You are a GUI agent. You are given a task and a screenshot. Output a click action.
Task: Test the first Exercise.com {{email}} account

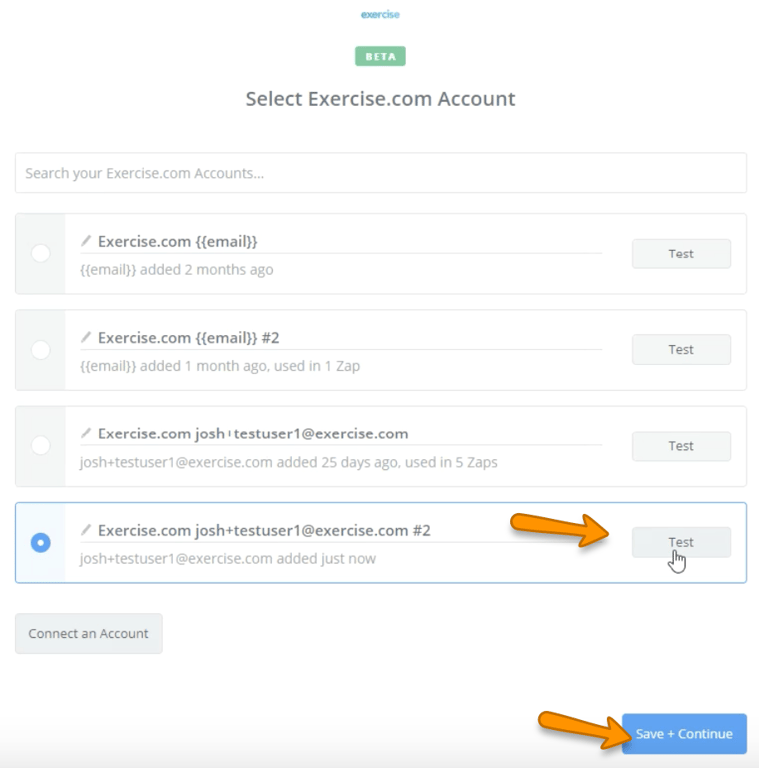681,254
